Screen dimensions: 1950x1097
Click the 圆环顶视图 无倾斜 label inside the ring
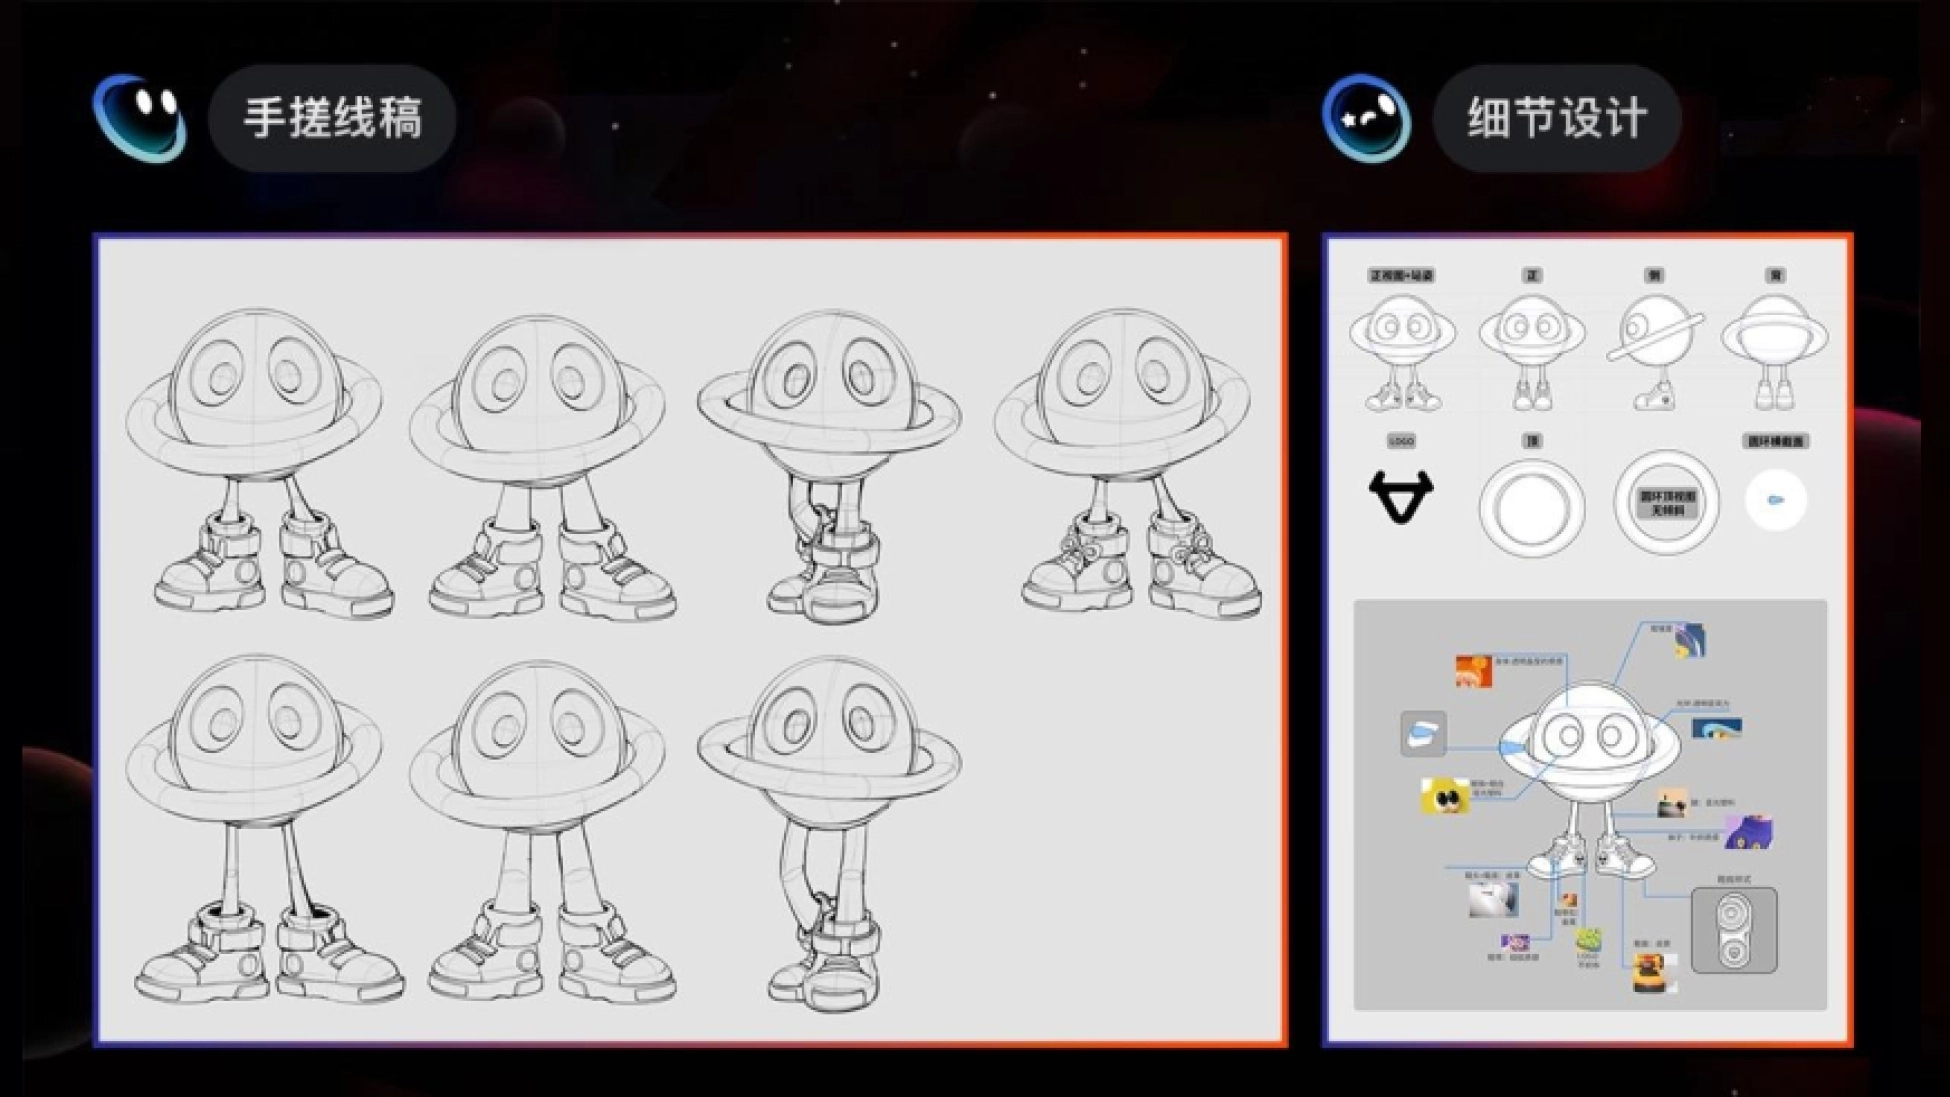(x=1666, y=503)
